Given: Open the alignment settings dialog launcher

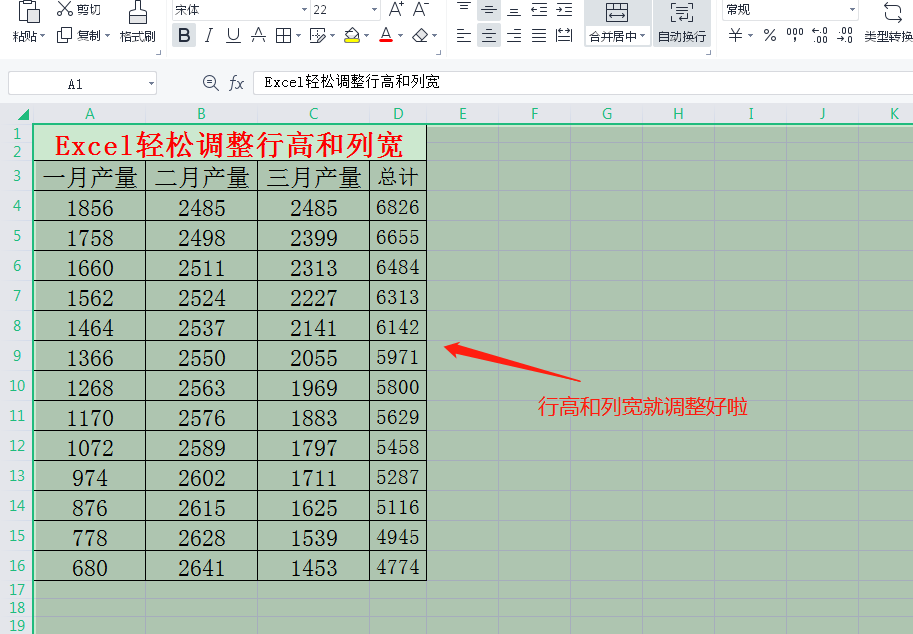Looking at the screenshot, I should pyautogui.click(x=709, y=52).
